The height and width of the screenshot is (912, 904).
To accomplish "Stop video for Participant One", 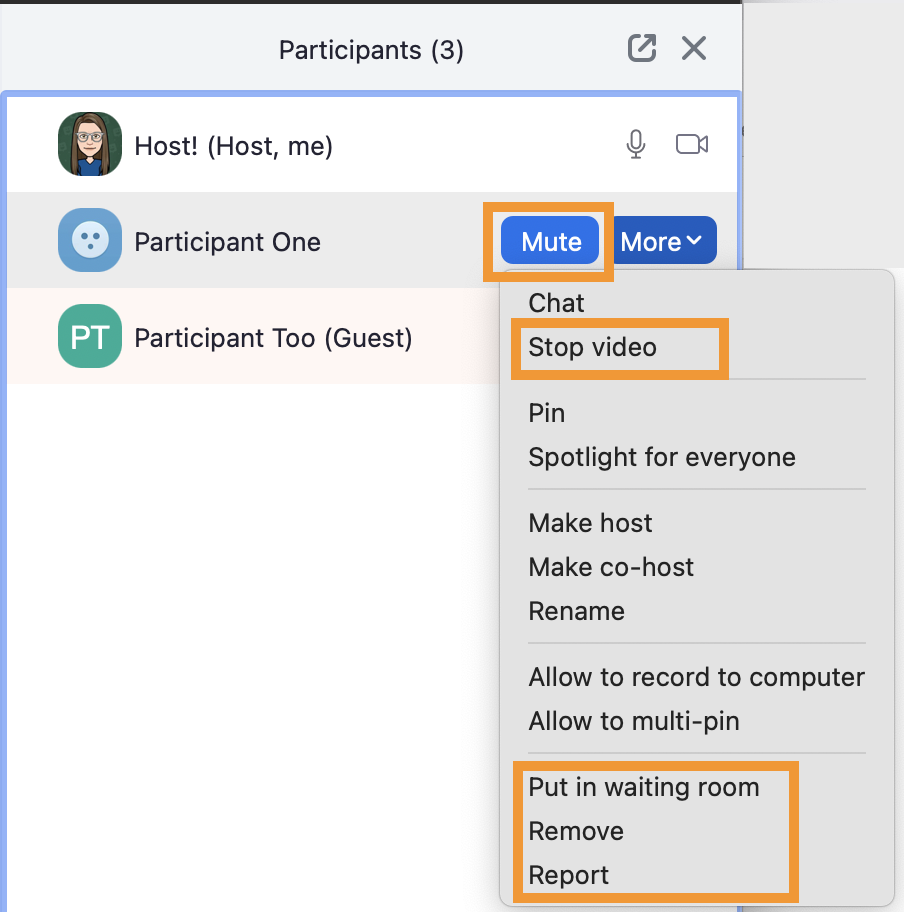I will point(593,347).
